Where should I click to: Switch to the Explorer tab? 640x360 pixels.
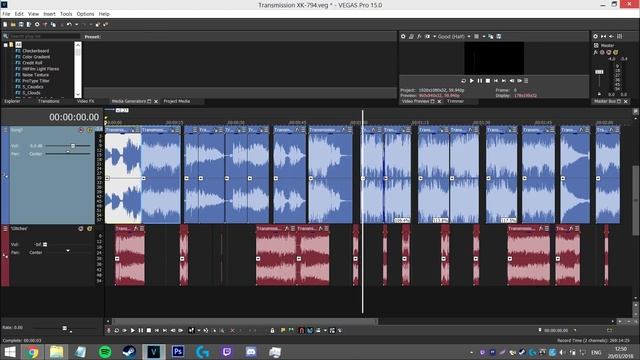click(12, 101)
